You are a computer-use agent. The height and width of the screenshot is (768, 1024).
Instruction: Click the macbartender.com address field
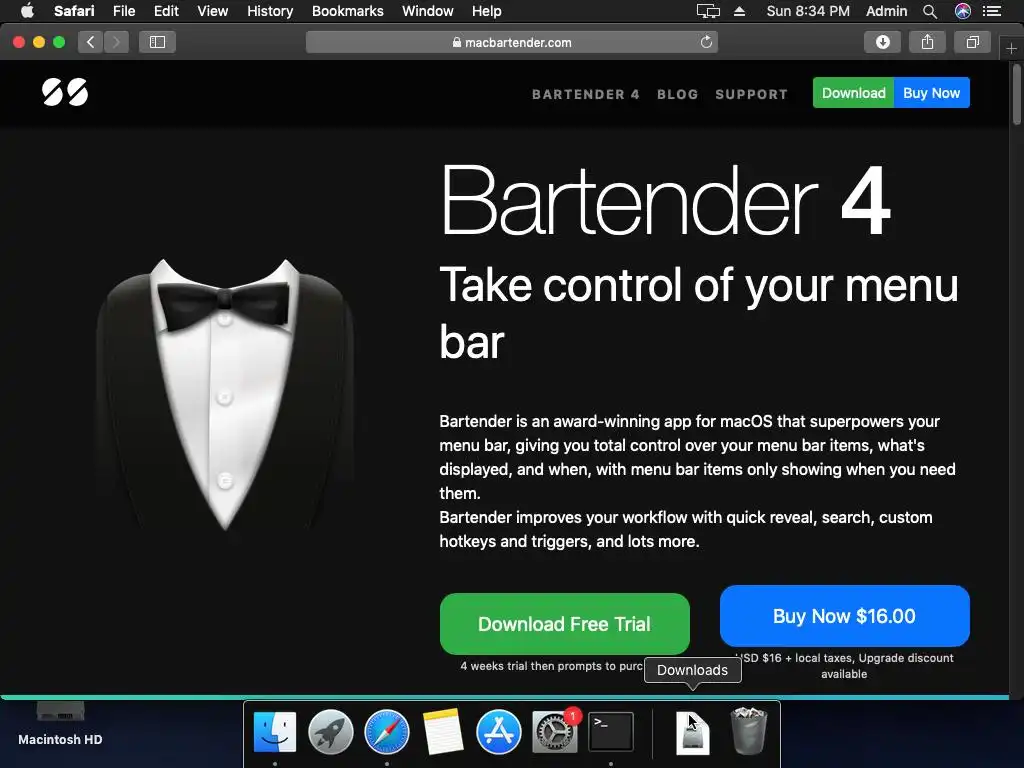click(512, 42)
